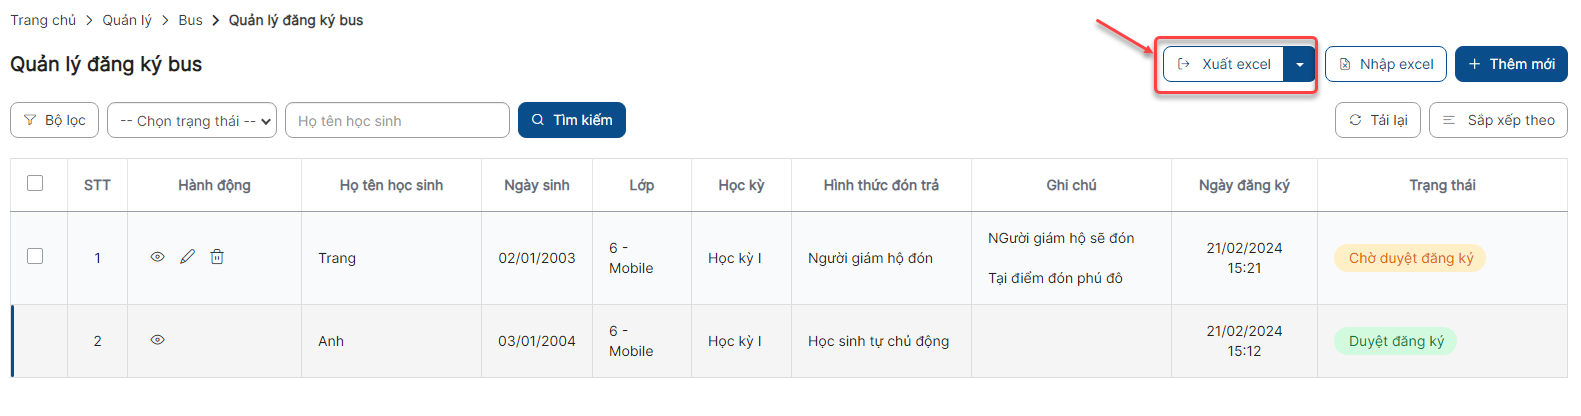
Task: Focus the Họ tên học sinh search field
Action: pos(397,121)
